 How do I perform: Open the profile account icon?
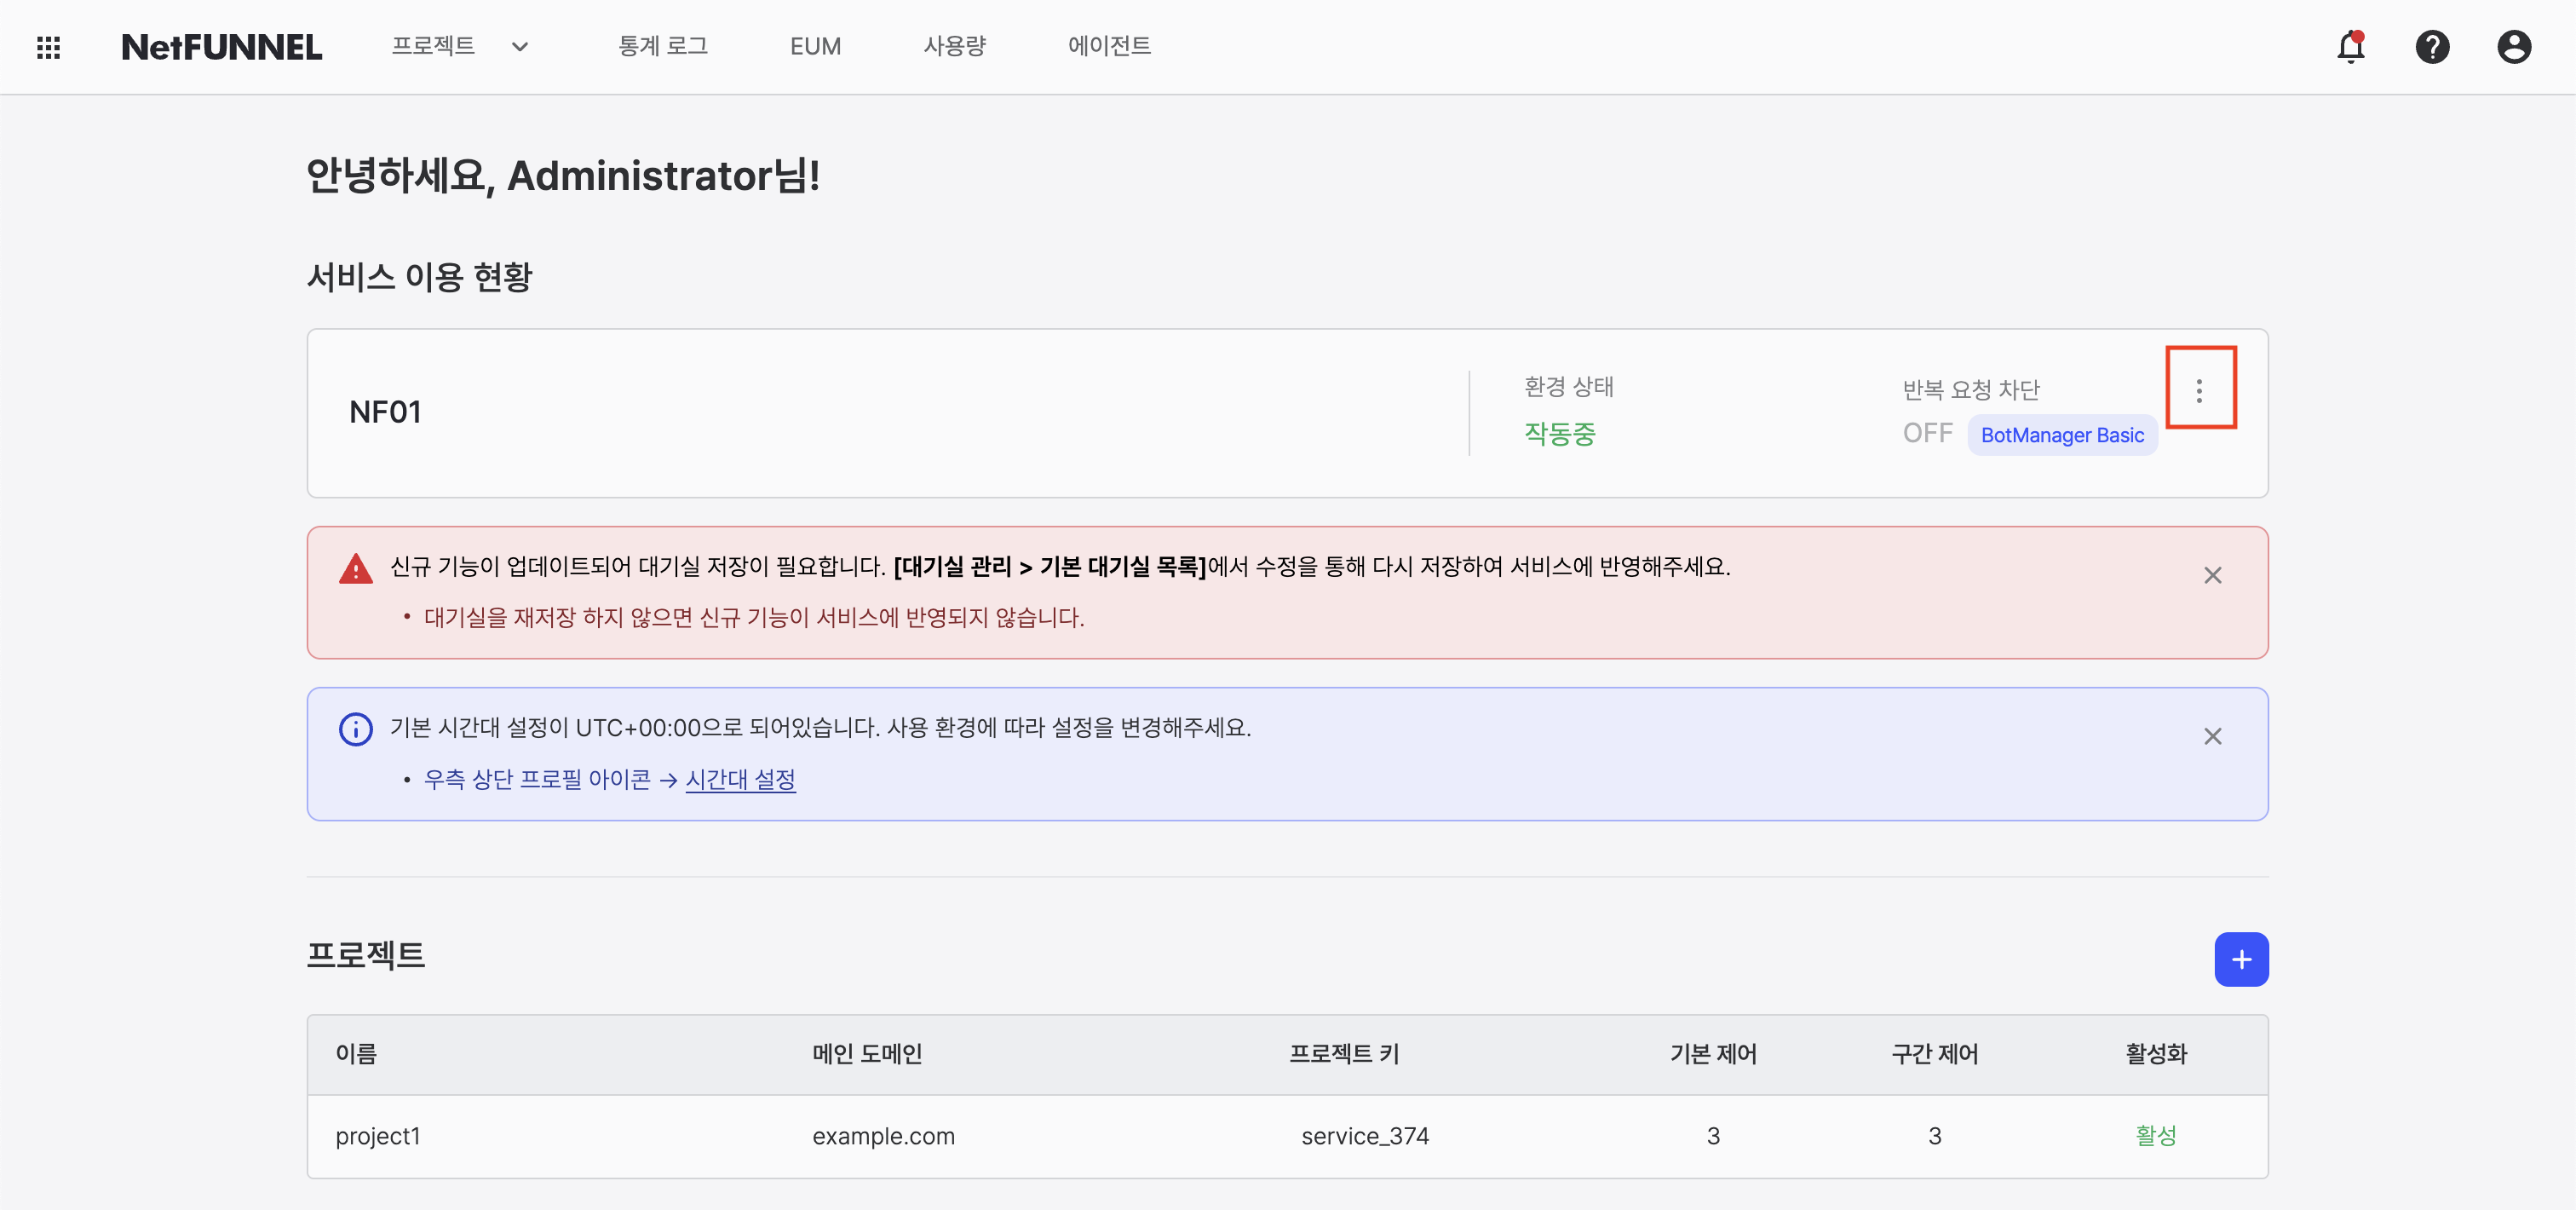[2514, 47]
